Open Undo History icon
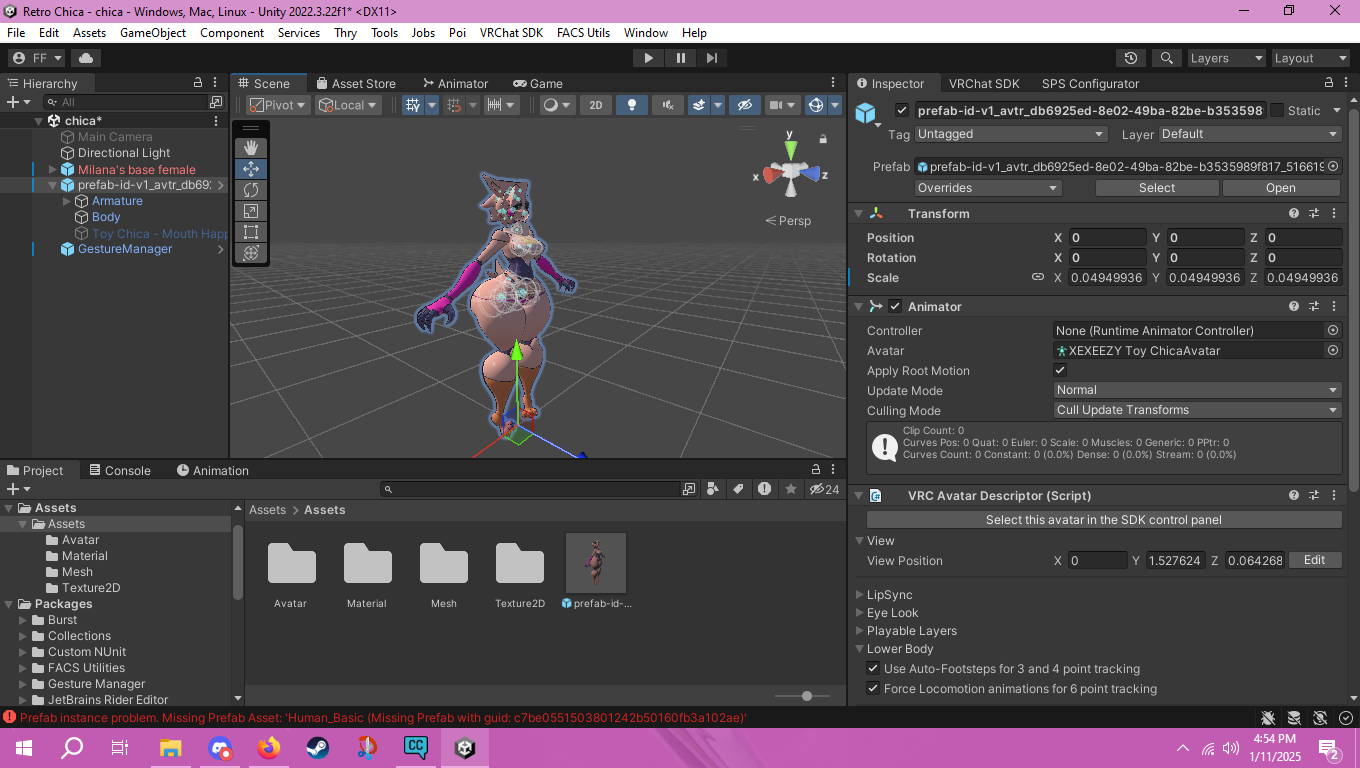This screenshot has height=768, width=1360. (x=1131, y=58)
